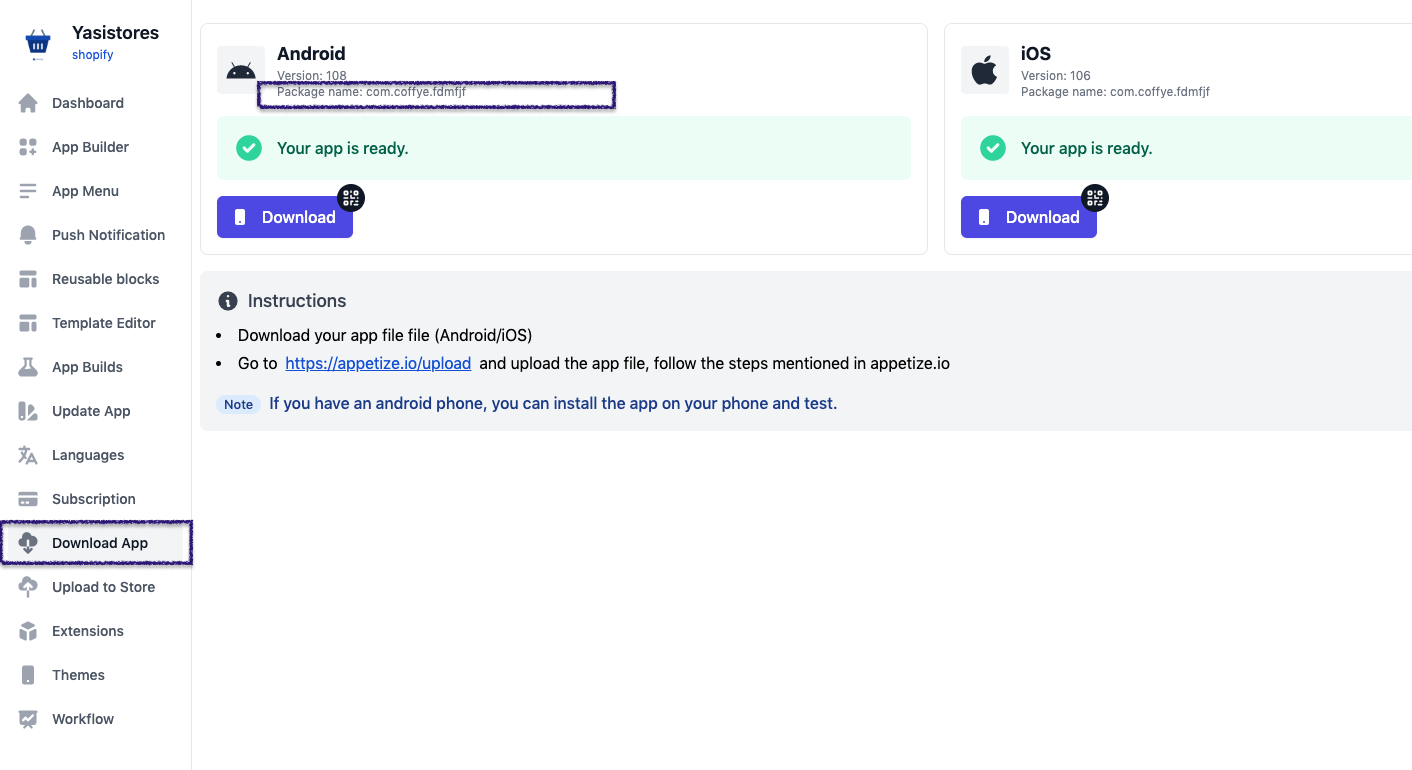Select the Workflow icon in sidebar
Screen dimensions: 1412x770
pyautogui.click(x=27, y=718)
